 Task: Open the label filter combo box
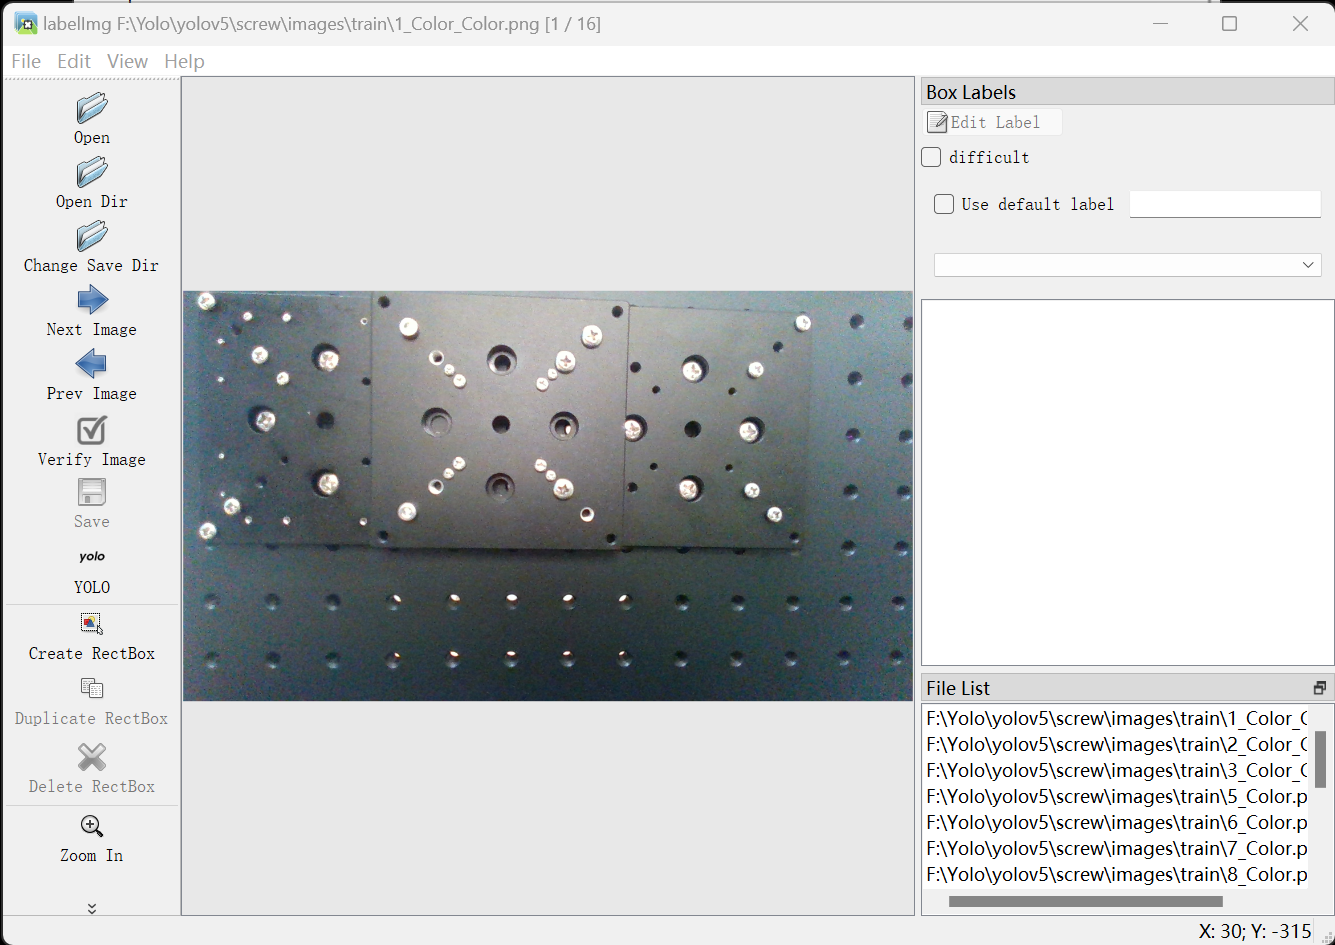(1127, 265)
